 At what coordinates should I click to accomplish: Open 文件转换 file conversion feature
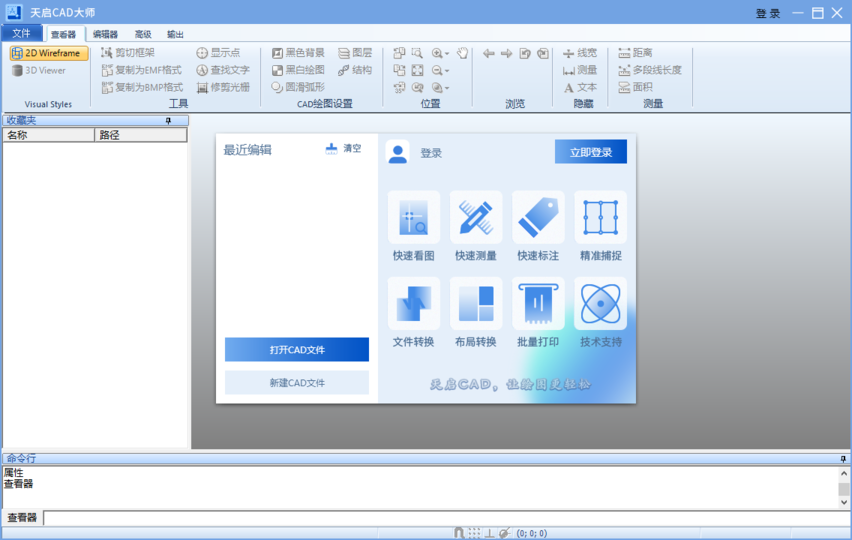414,312
